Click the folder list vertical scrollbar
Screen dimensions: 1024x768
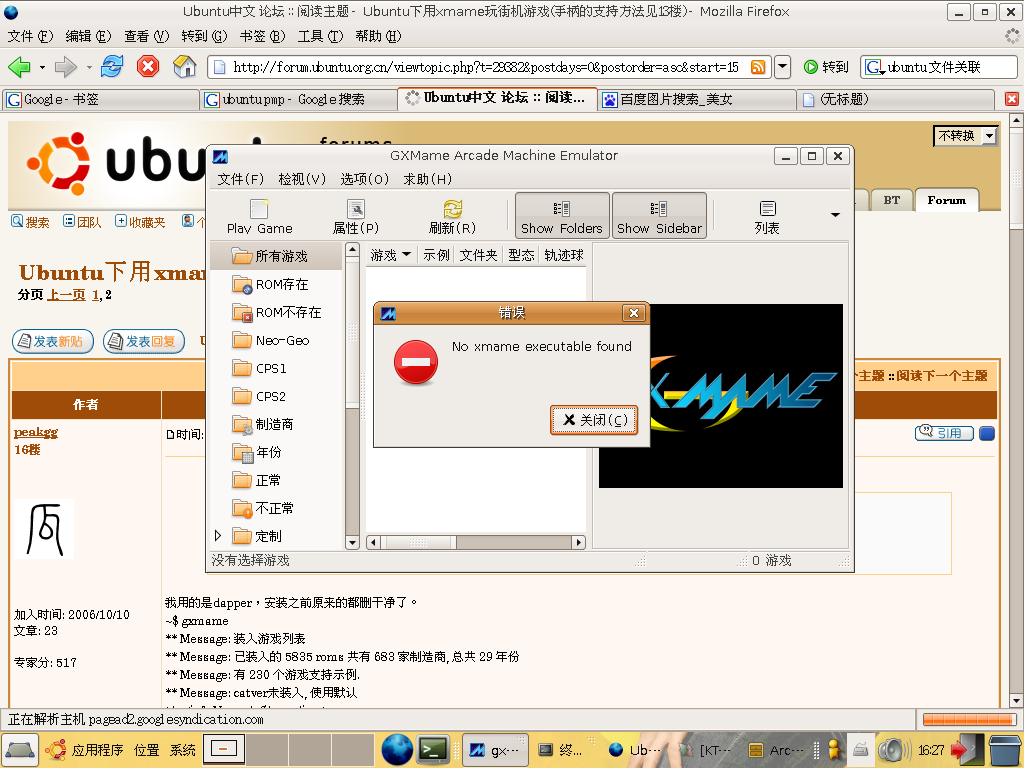[x=352, y=396]
